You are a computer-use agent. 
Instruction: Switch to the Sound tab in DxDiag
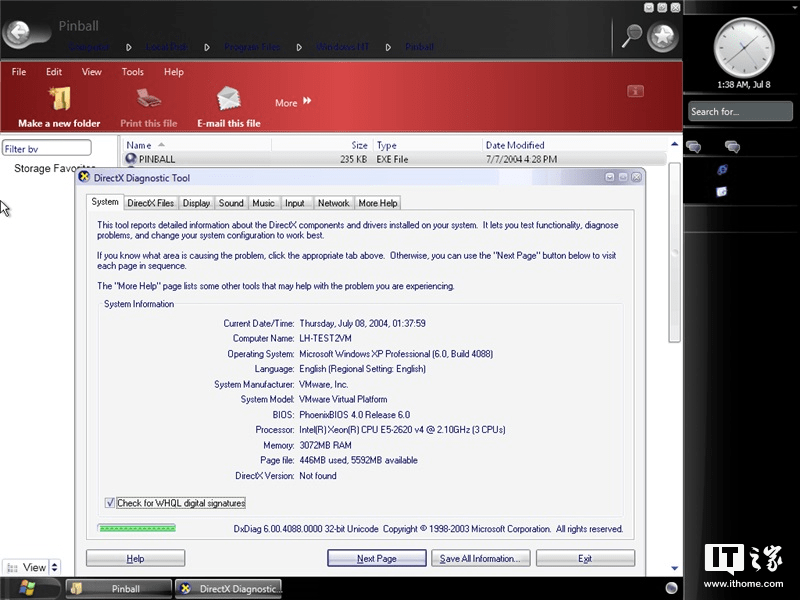pos(230,202)
